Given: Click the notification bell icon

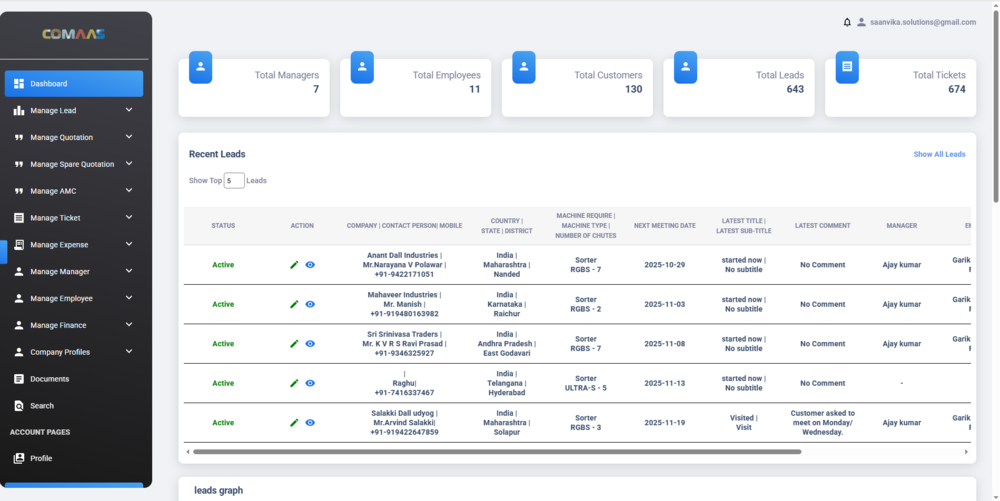Looking at the screenshot, I should [x=847, y=22].
